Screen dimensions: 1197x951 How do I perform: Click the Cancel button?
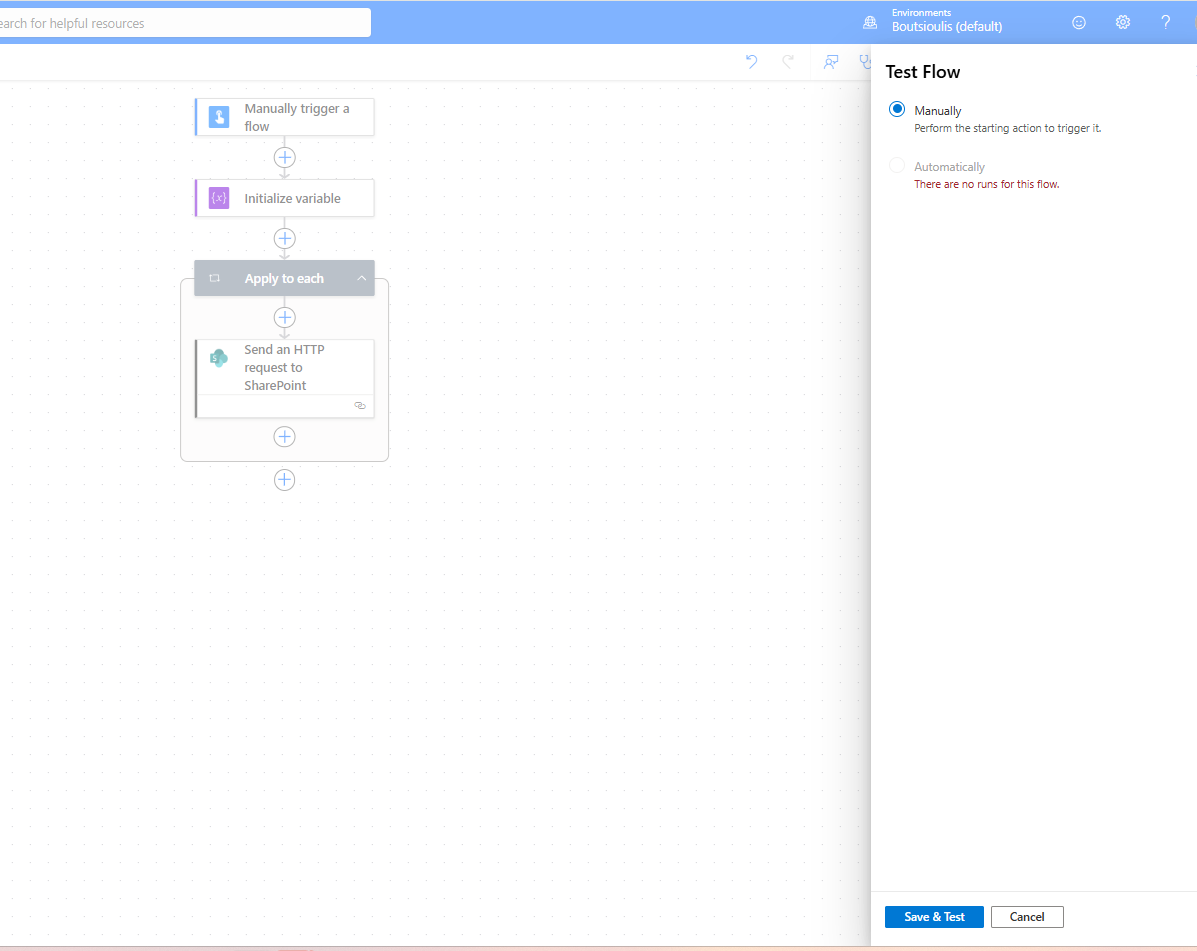(x=1027, y=917)
